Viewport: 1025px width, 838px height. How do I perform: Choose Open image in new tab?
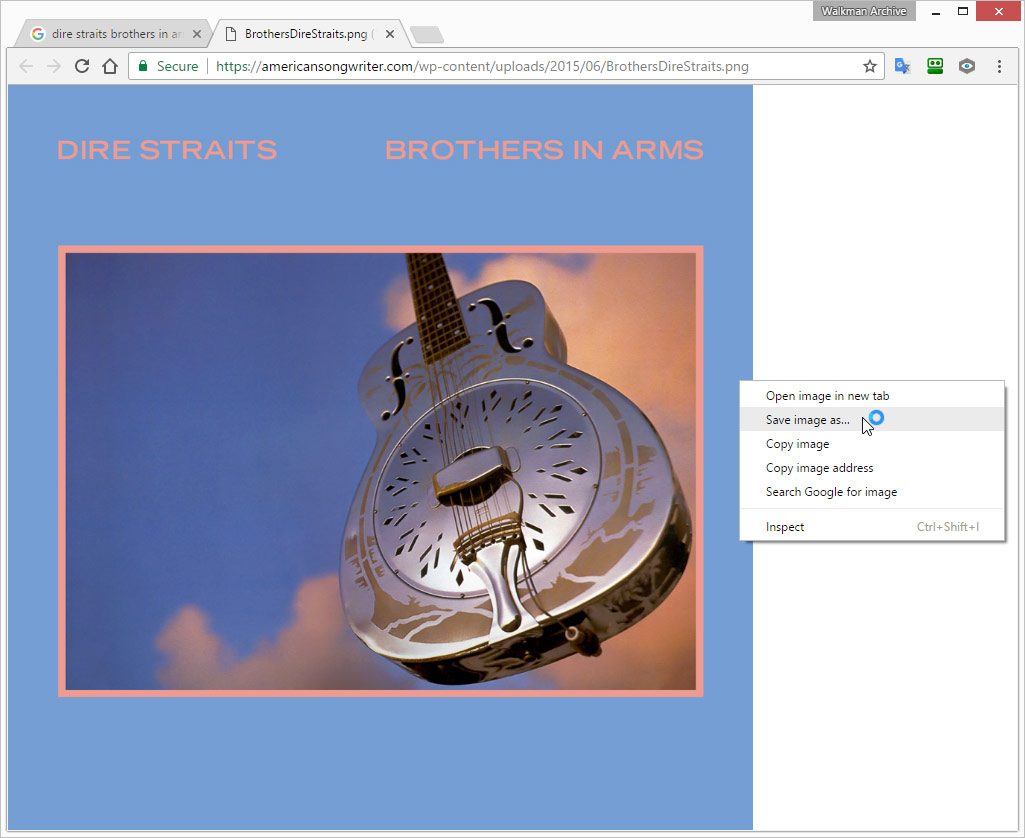coord(872,395)
